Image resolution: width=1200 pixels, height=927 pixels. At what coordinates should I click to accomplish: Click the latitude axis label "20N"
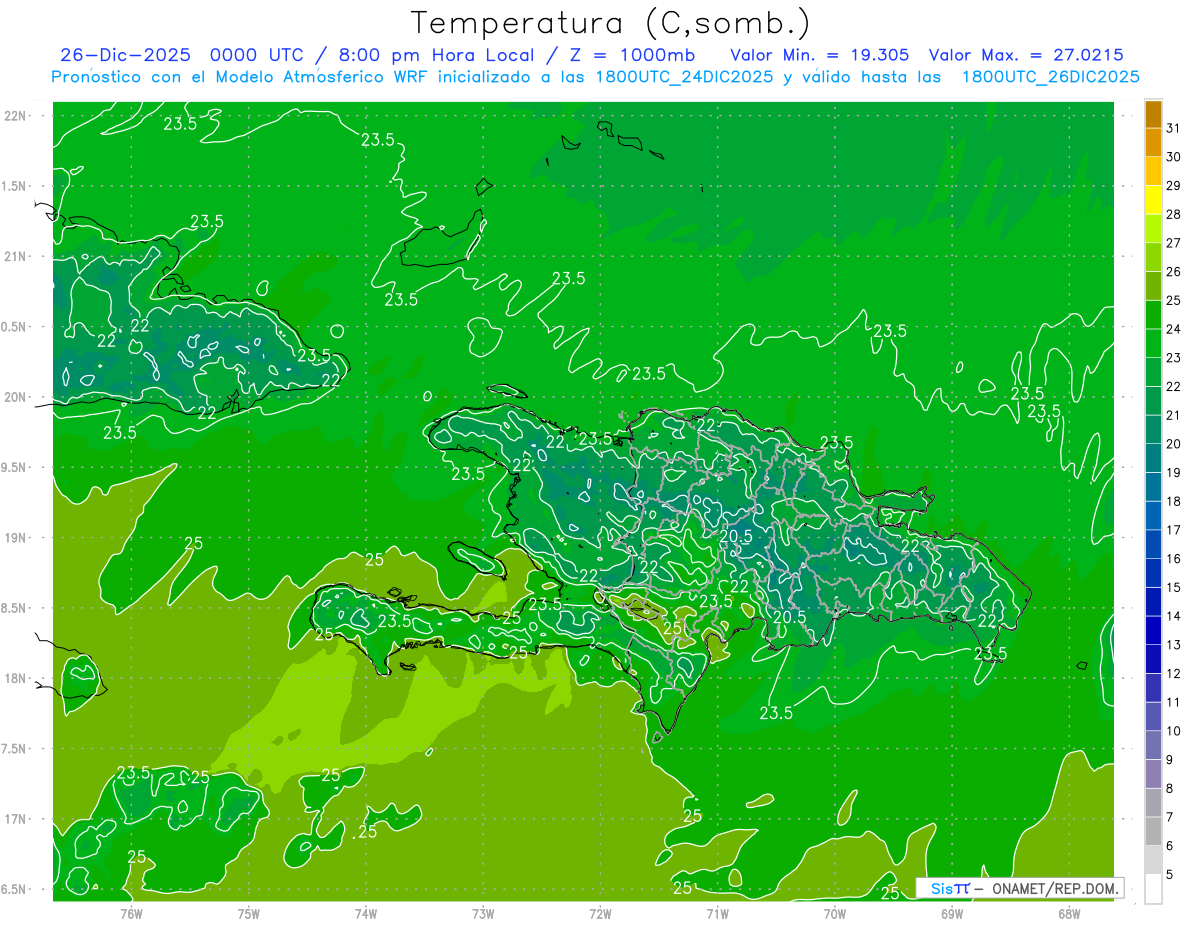pyautogui.click(x=17, y=397)
